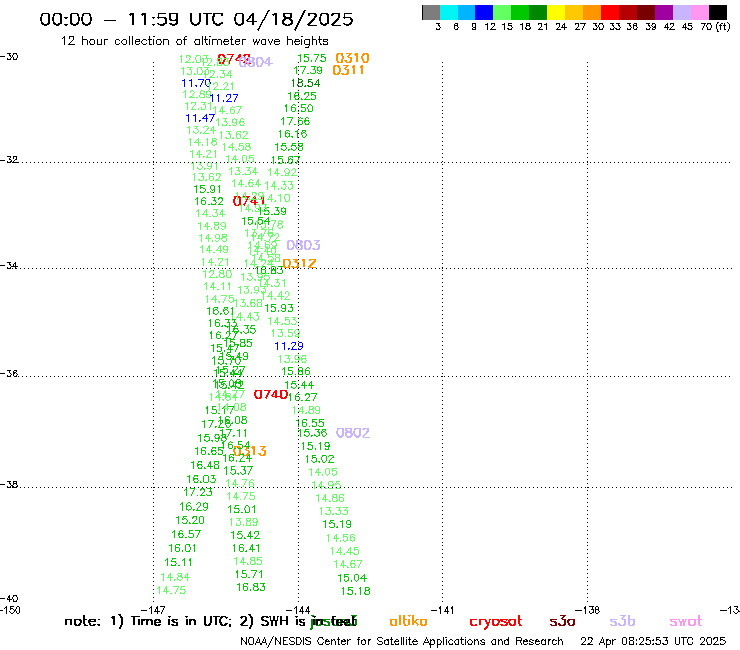Click the pink 70 ft legend swatch

[699, 12]
